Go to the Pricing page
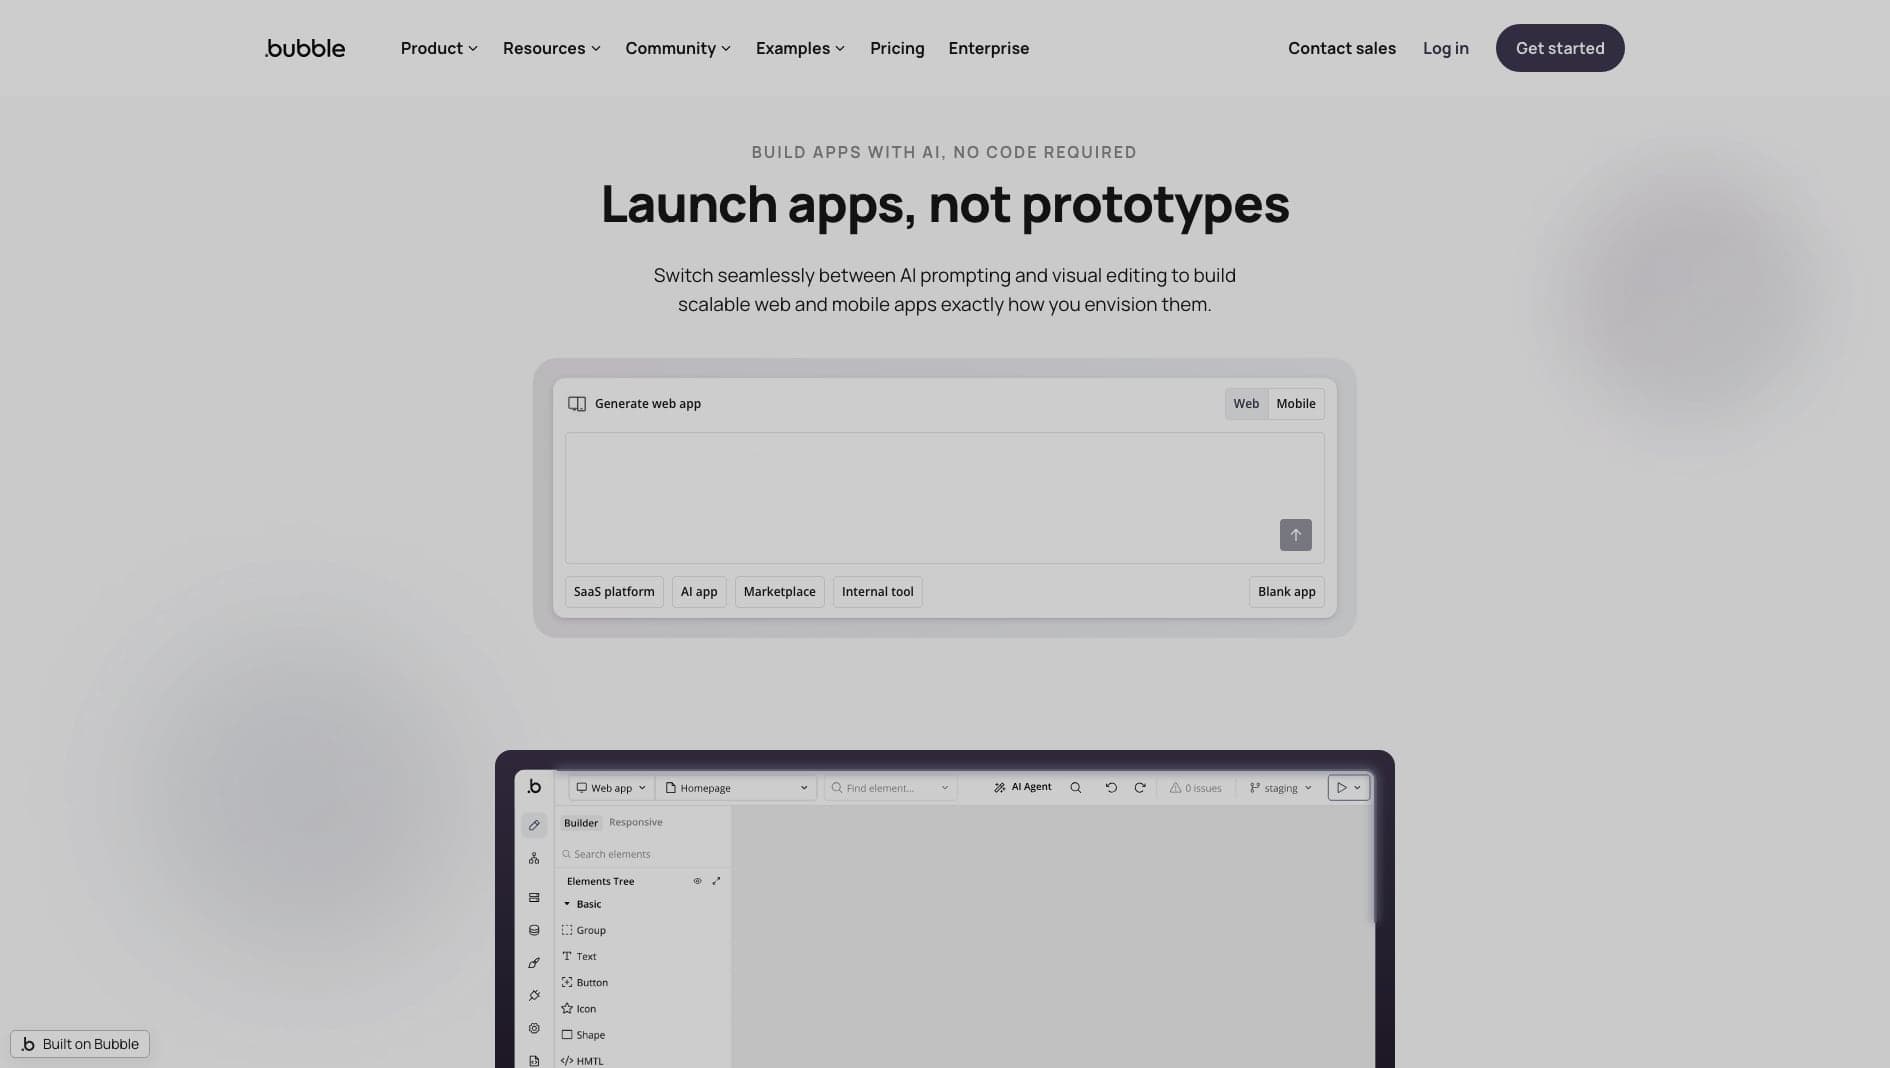 click(x=897, y=48)
